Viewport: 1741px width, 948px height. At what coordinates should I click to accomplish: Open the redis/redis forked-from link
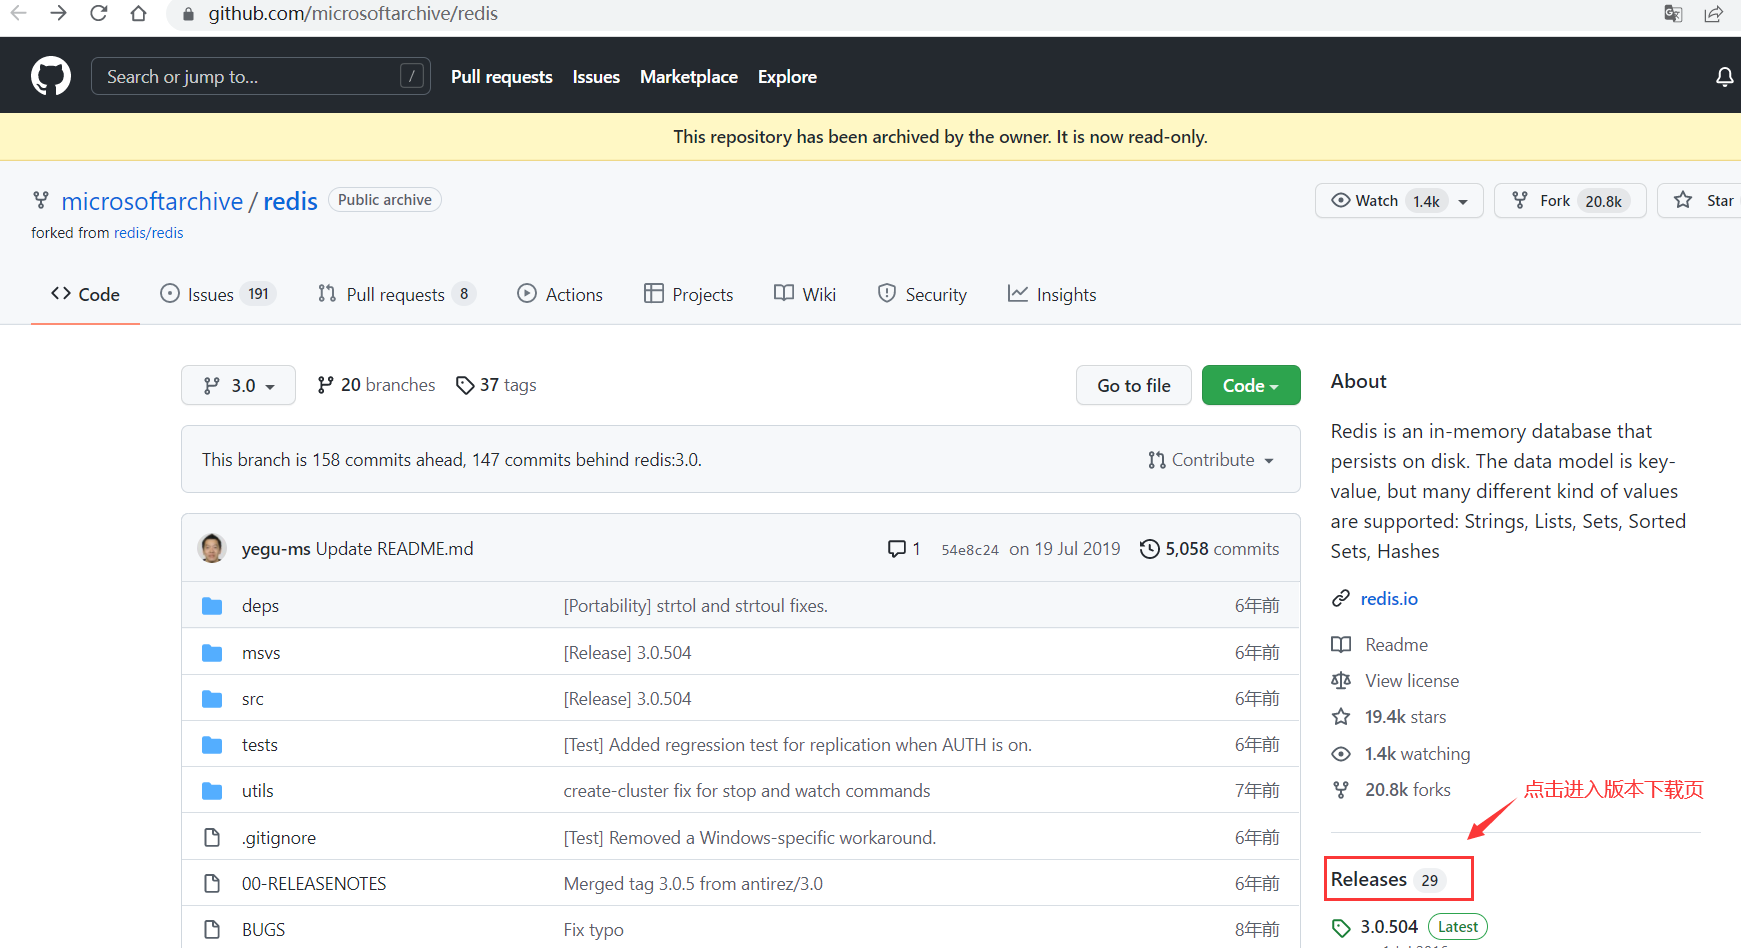[x=149, y=233]
